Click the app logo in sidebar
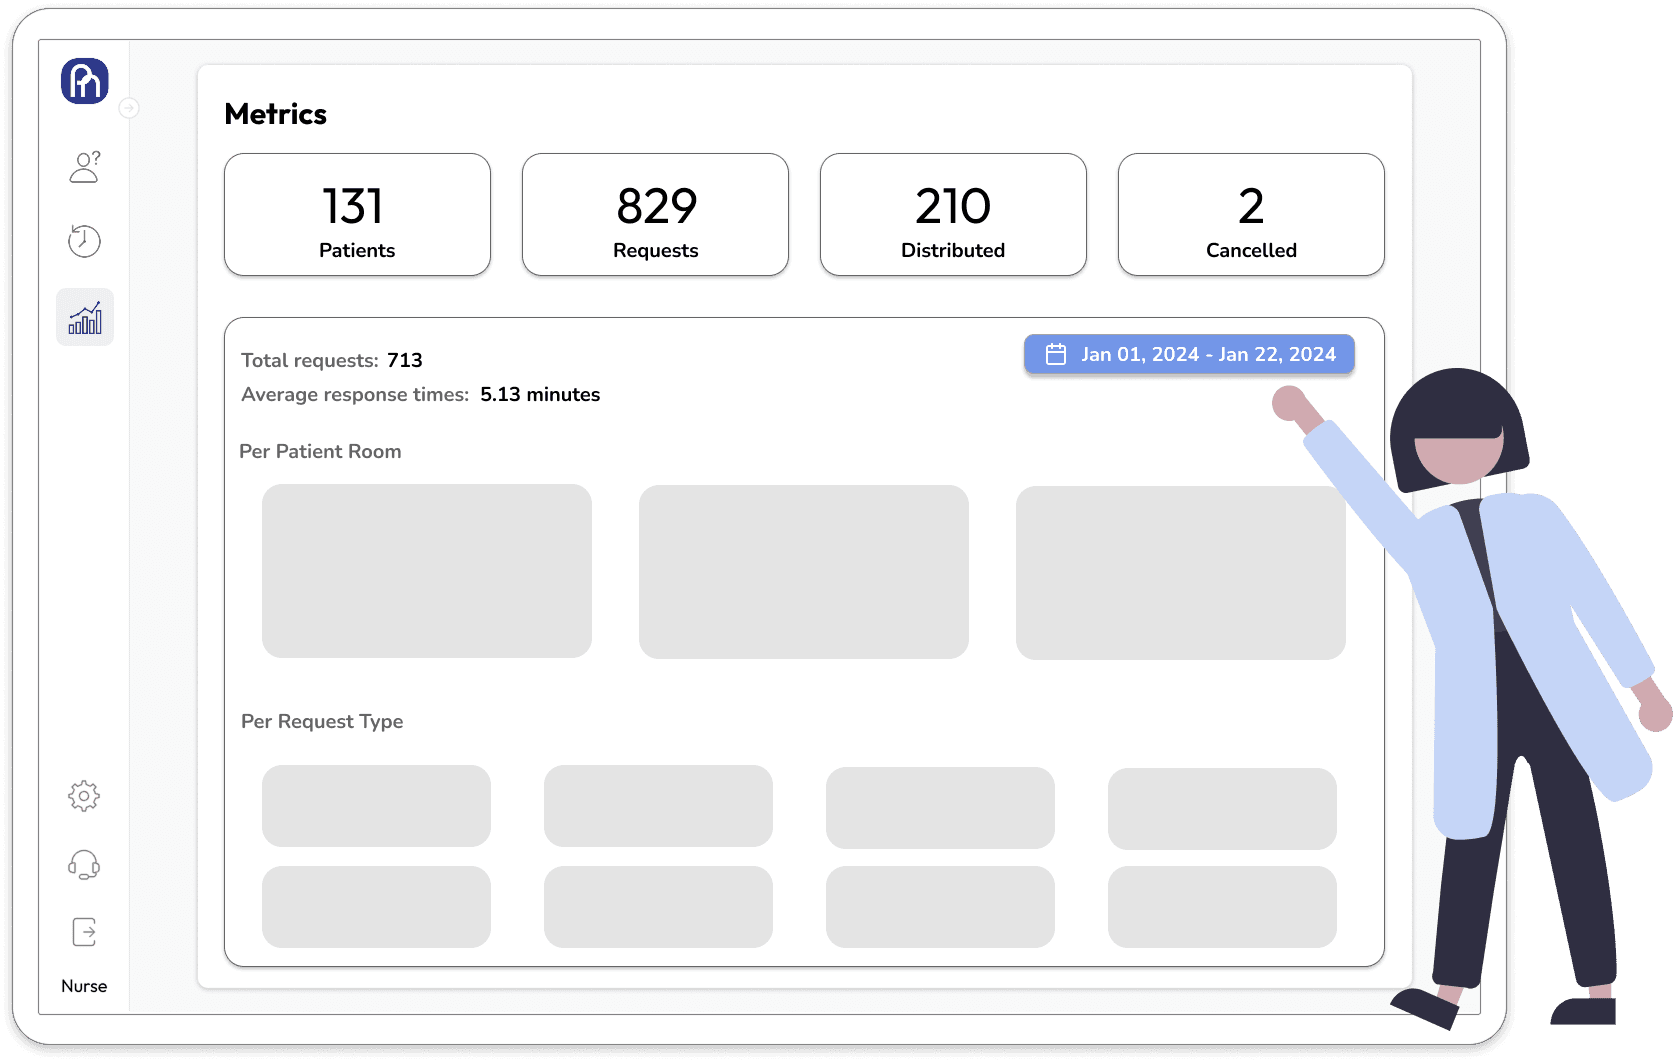 pyautogui.click(x=85, y=81)
